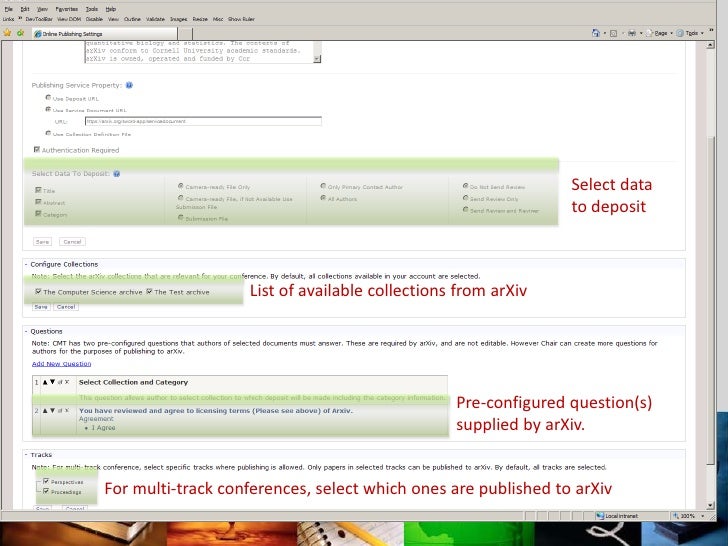728x546 pixels.
Task: Toggle the Abstract checkbox
Action: click(38, 202)
